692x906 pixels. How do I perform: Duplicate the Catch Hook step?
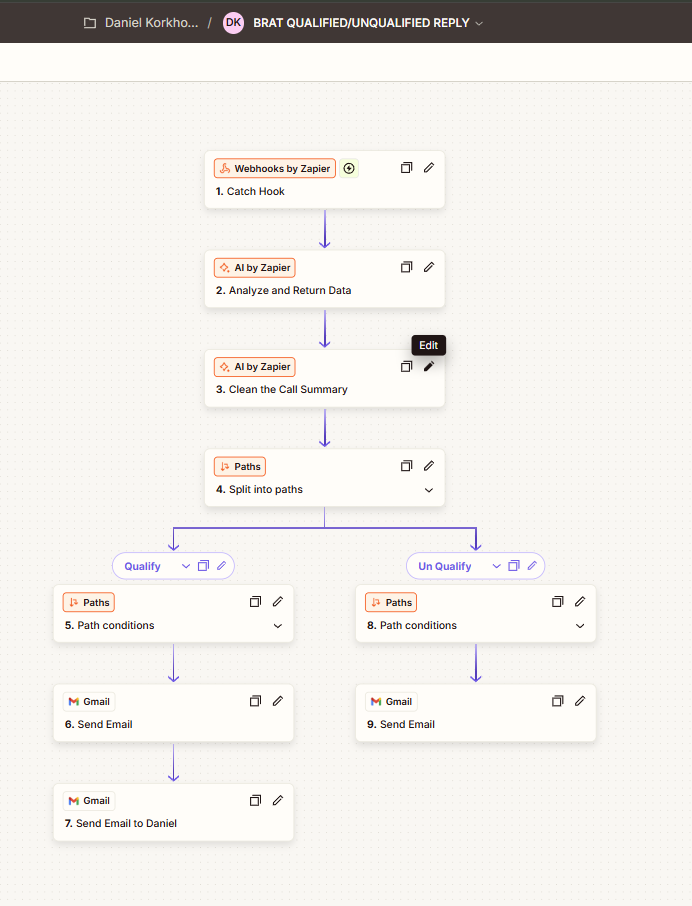pyautogui.click(x=407, y=168)
